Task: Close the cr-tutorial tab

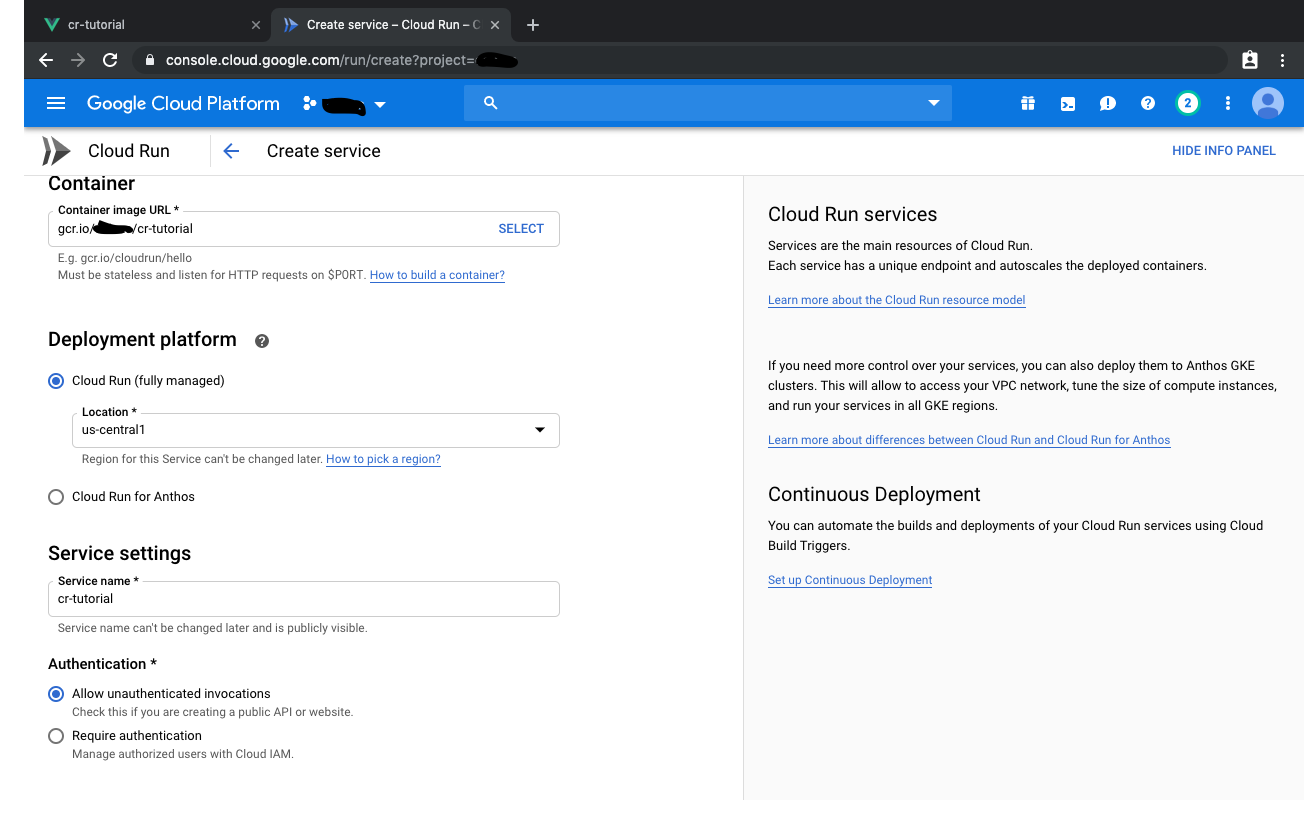Action: tap(256, 25)
